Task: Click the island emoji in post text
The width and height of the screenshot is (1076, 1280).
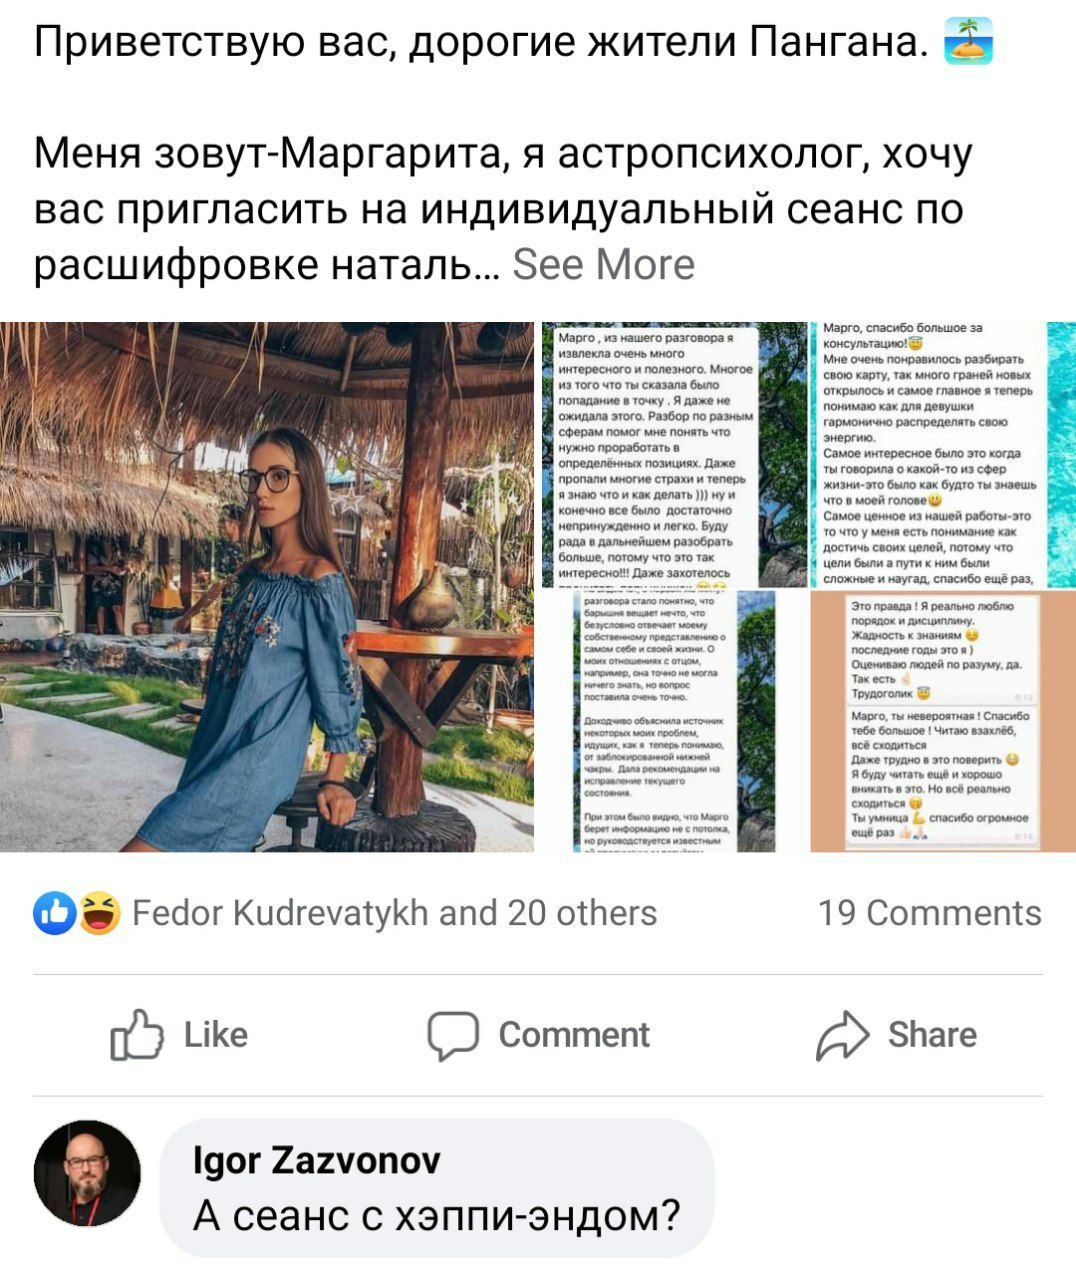Action: 968,41
